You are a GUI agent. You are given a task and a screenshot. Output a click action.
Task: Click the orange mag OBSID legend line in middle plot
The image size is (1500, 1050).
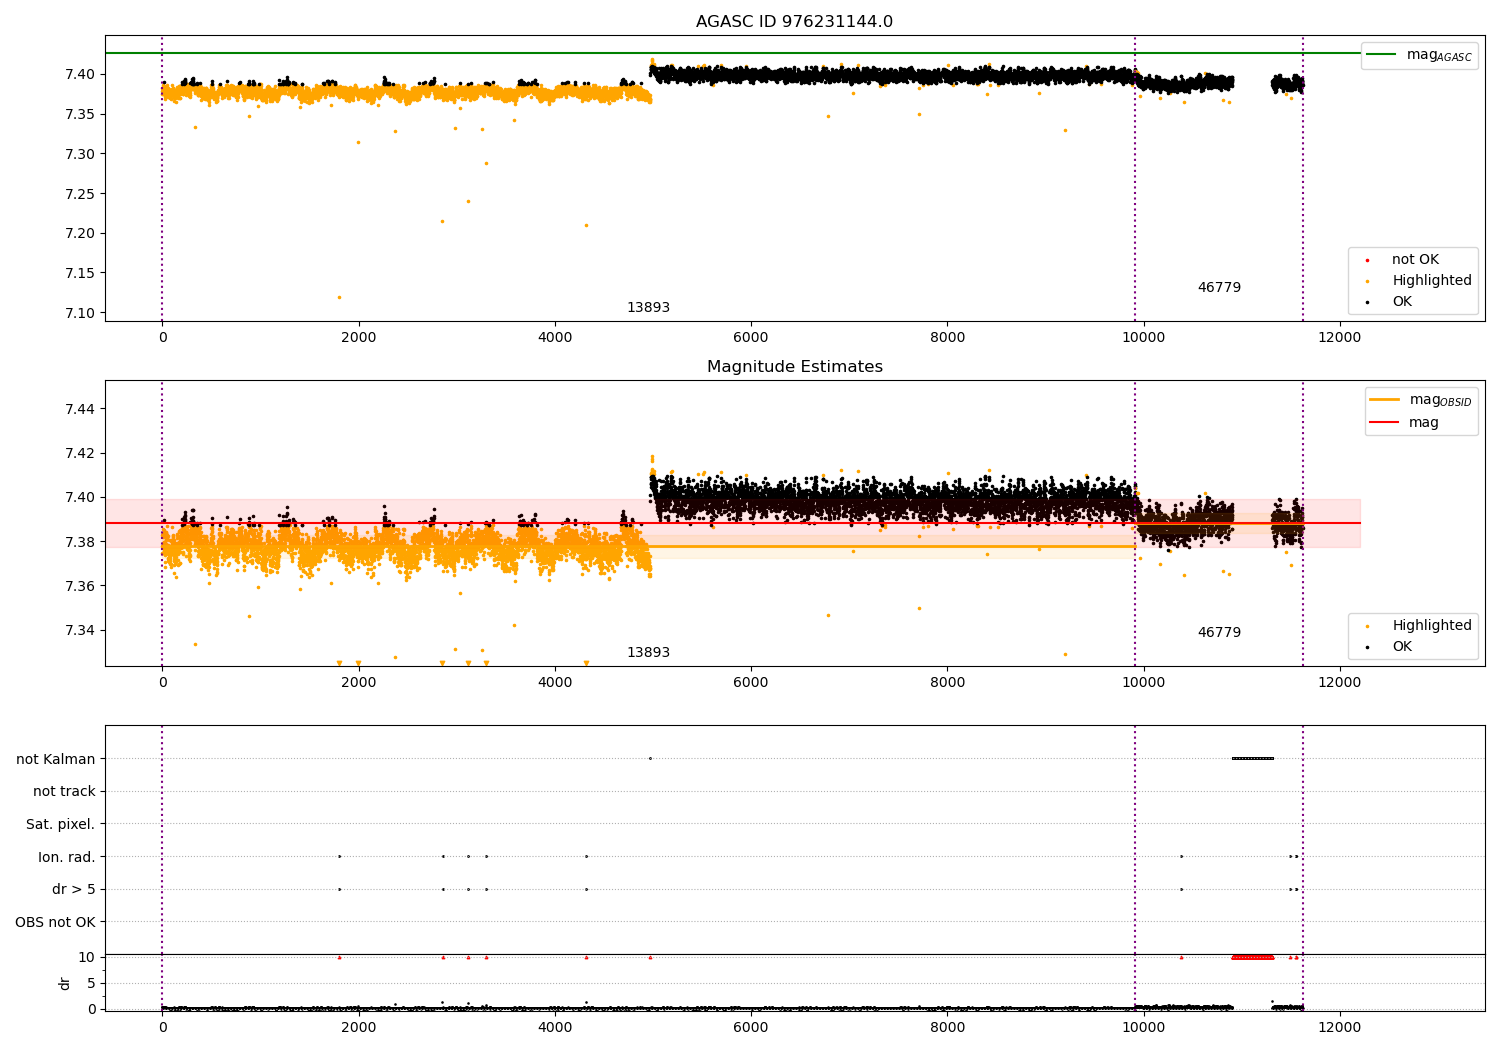[x=1384, y=399]
